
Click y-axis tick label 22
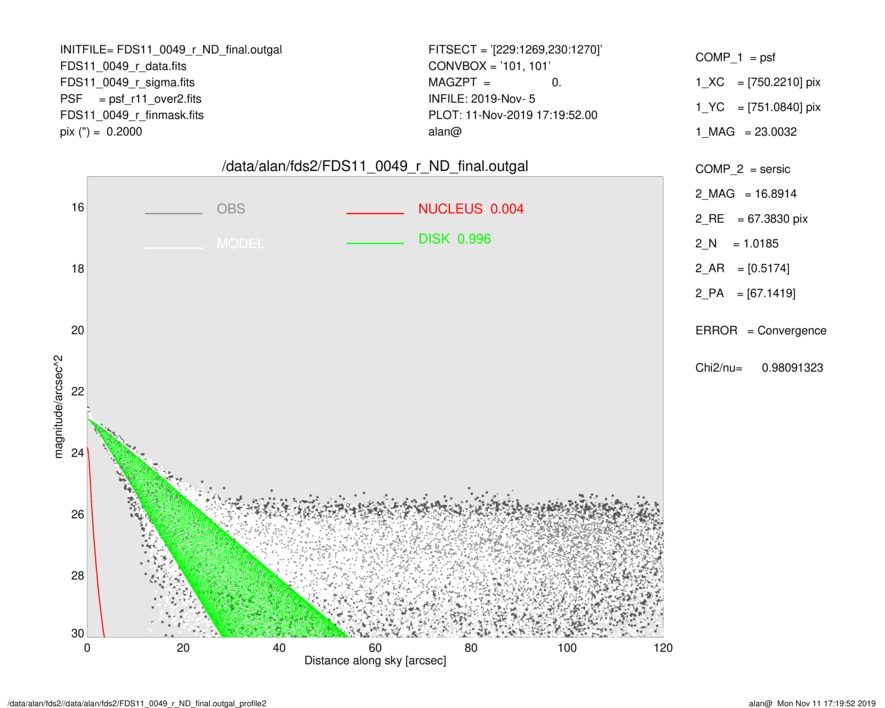77,392
